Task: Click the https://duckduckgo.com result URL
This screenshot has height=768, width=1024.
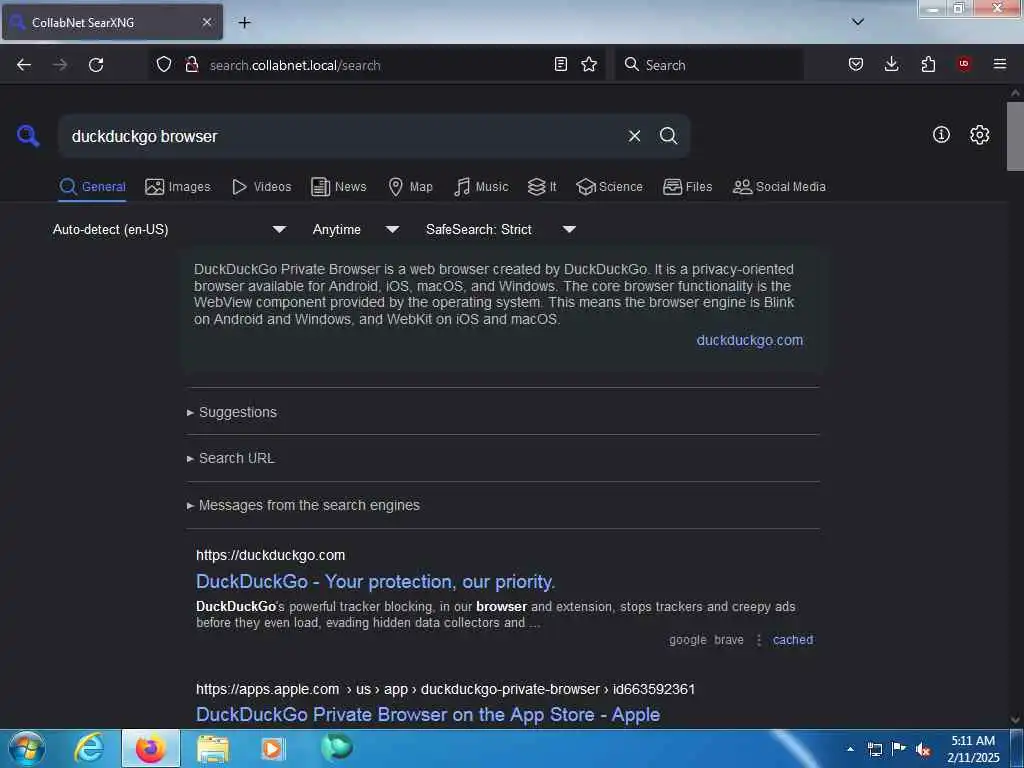Action: pos(270,555)
